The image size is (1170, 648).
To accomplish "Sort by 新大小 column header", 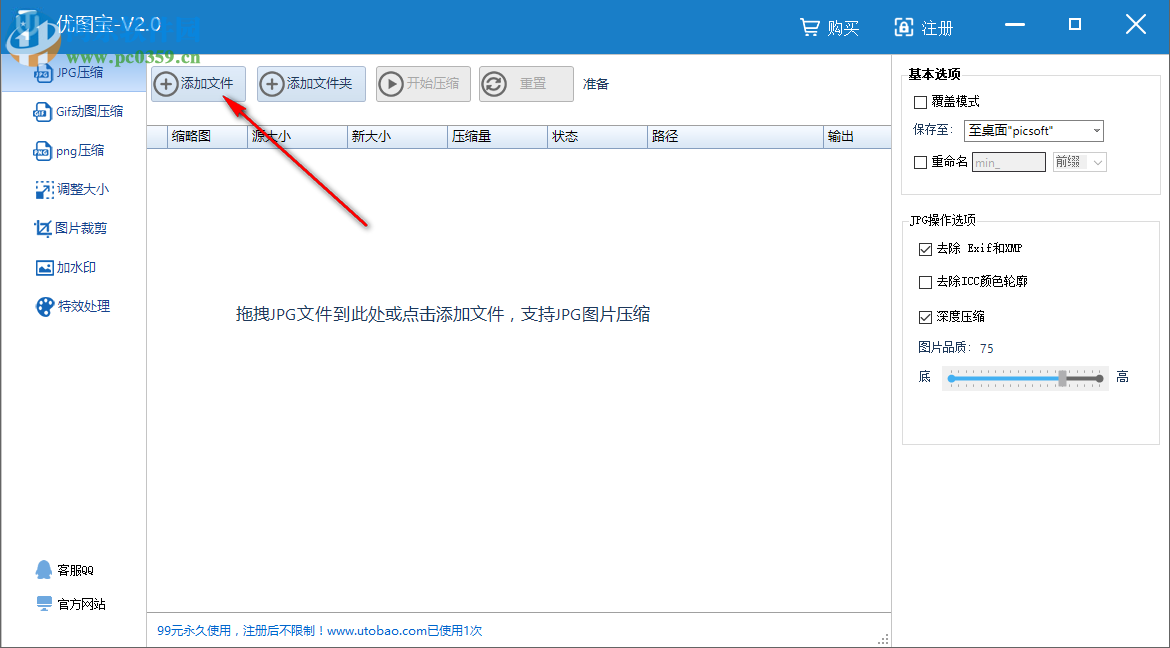I will pyautogui.click(x=397, y=137).
